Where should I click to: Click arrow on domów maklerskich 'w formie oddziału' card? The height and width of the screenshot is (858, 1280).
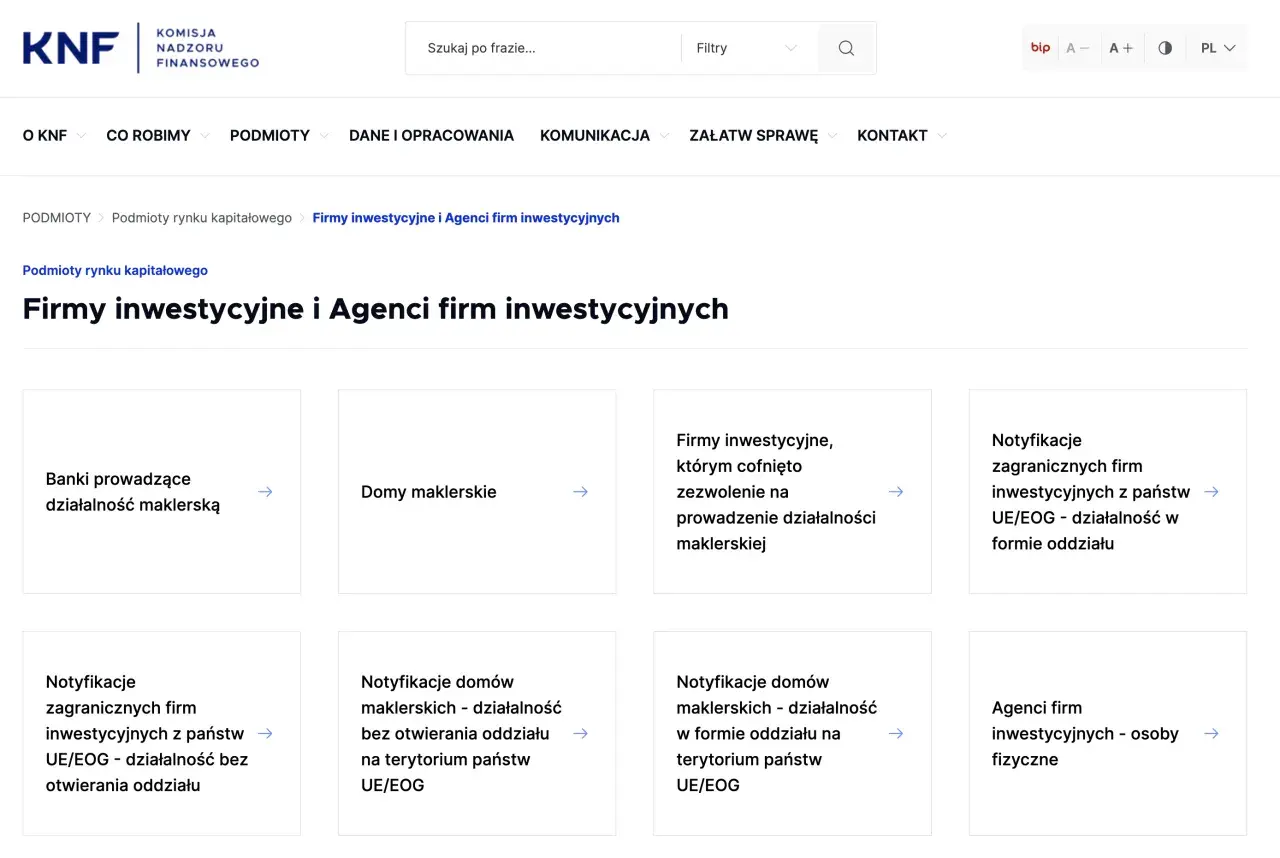(x=896, y=734)
